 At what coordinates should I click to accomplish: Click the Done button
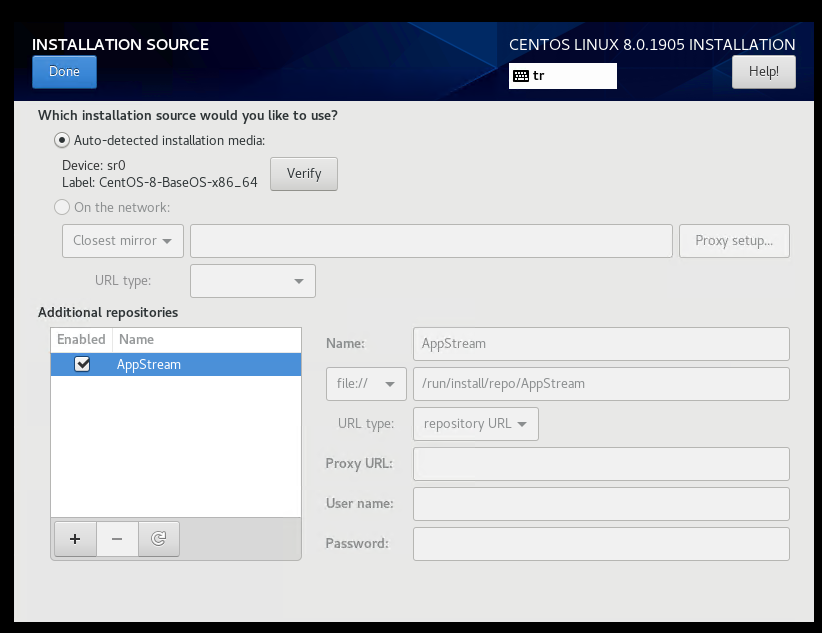tap(64, 72)
